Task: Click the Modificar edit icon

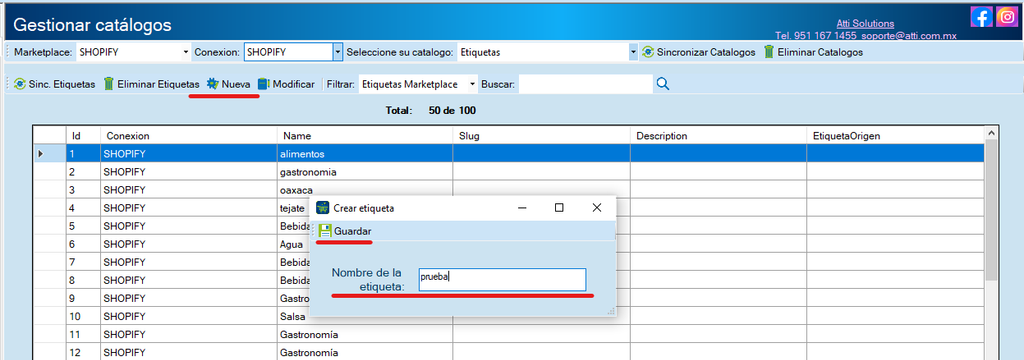Action: pos(264,84)
